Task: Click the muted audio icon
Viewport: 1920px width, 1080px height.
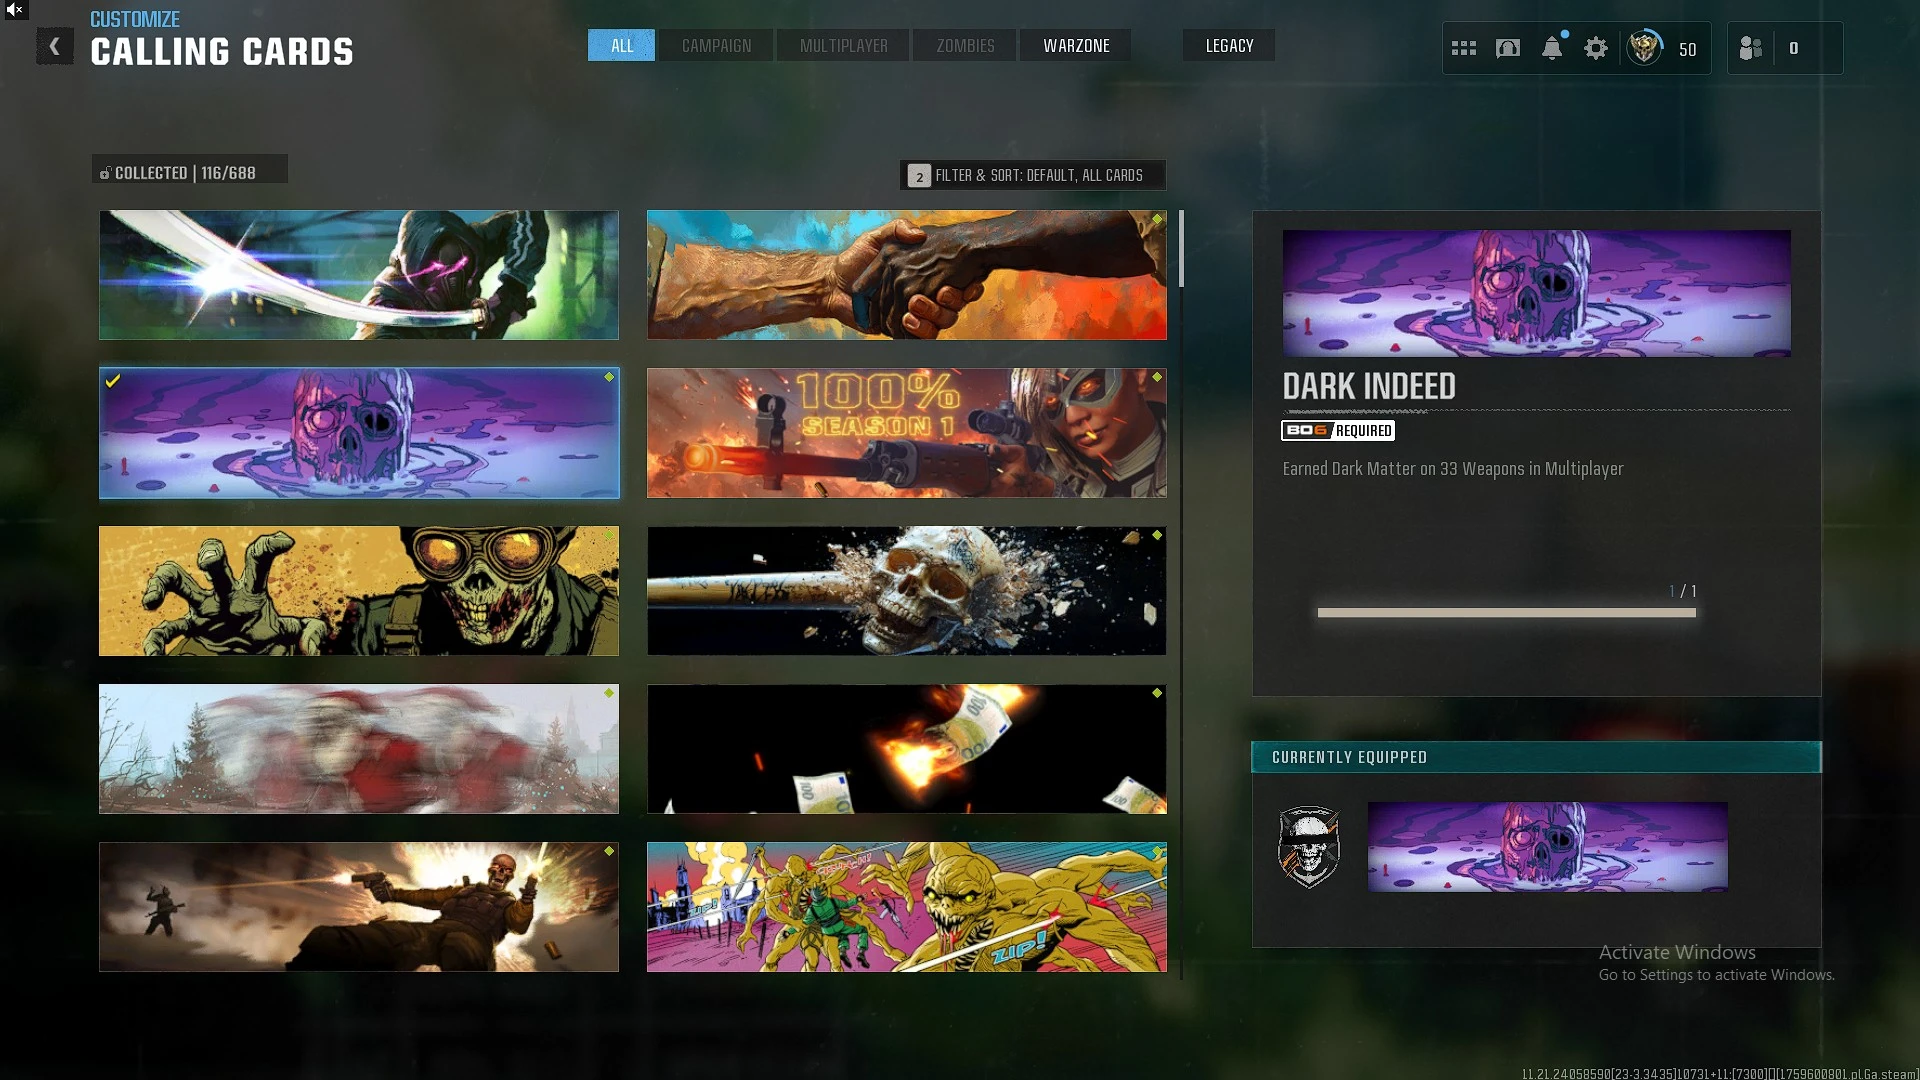Action: pyautogui.click(x=15, y=10)
